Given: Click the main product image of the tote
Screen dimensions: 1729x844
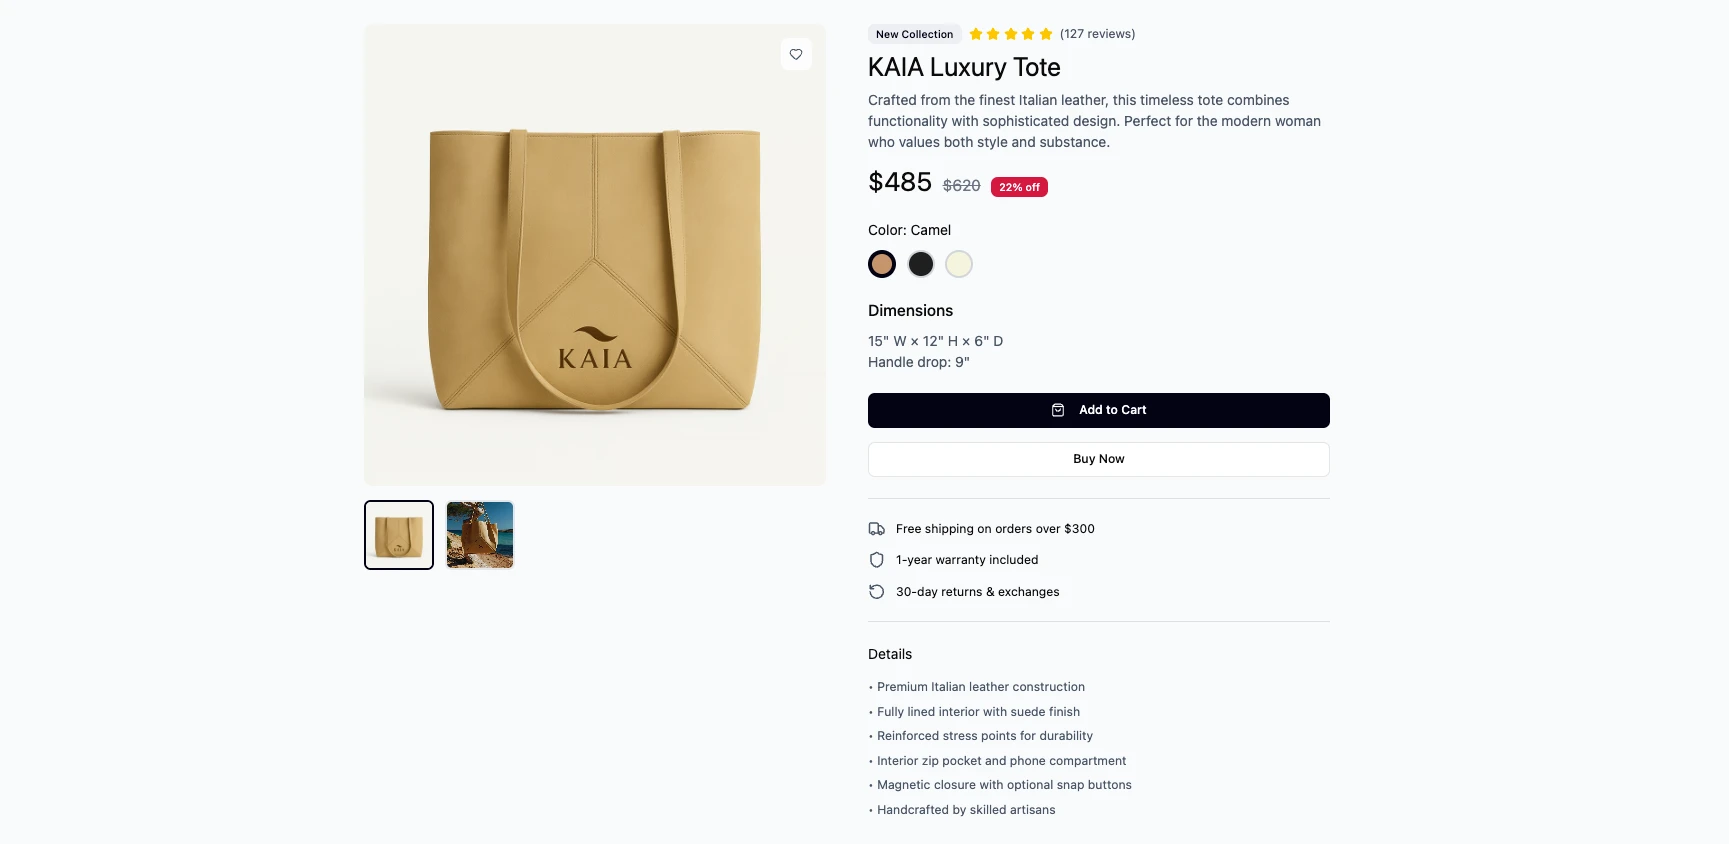Looking at the screenshot, I should point(594,254).
